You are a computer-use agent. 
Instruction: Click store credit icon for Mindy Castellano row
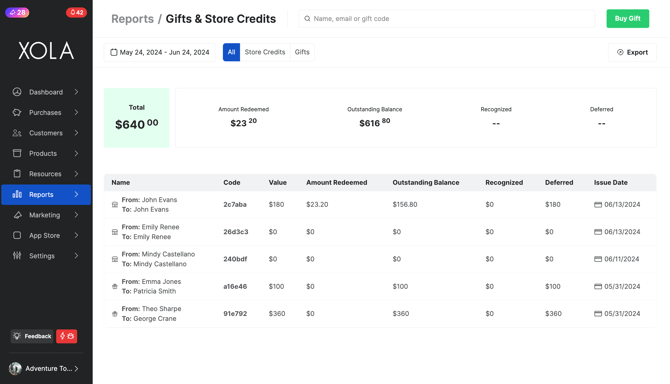pyautogui.click(x=115, y=259)
